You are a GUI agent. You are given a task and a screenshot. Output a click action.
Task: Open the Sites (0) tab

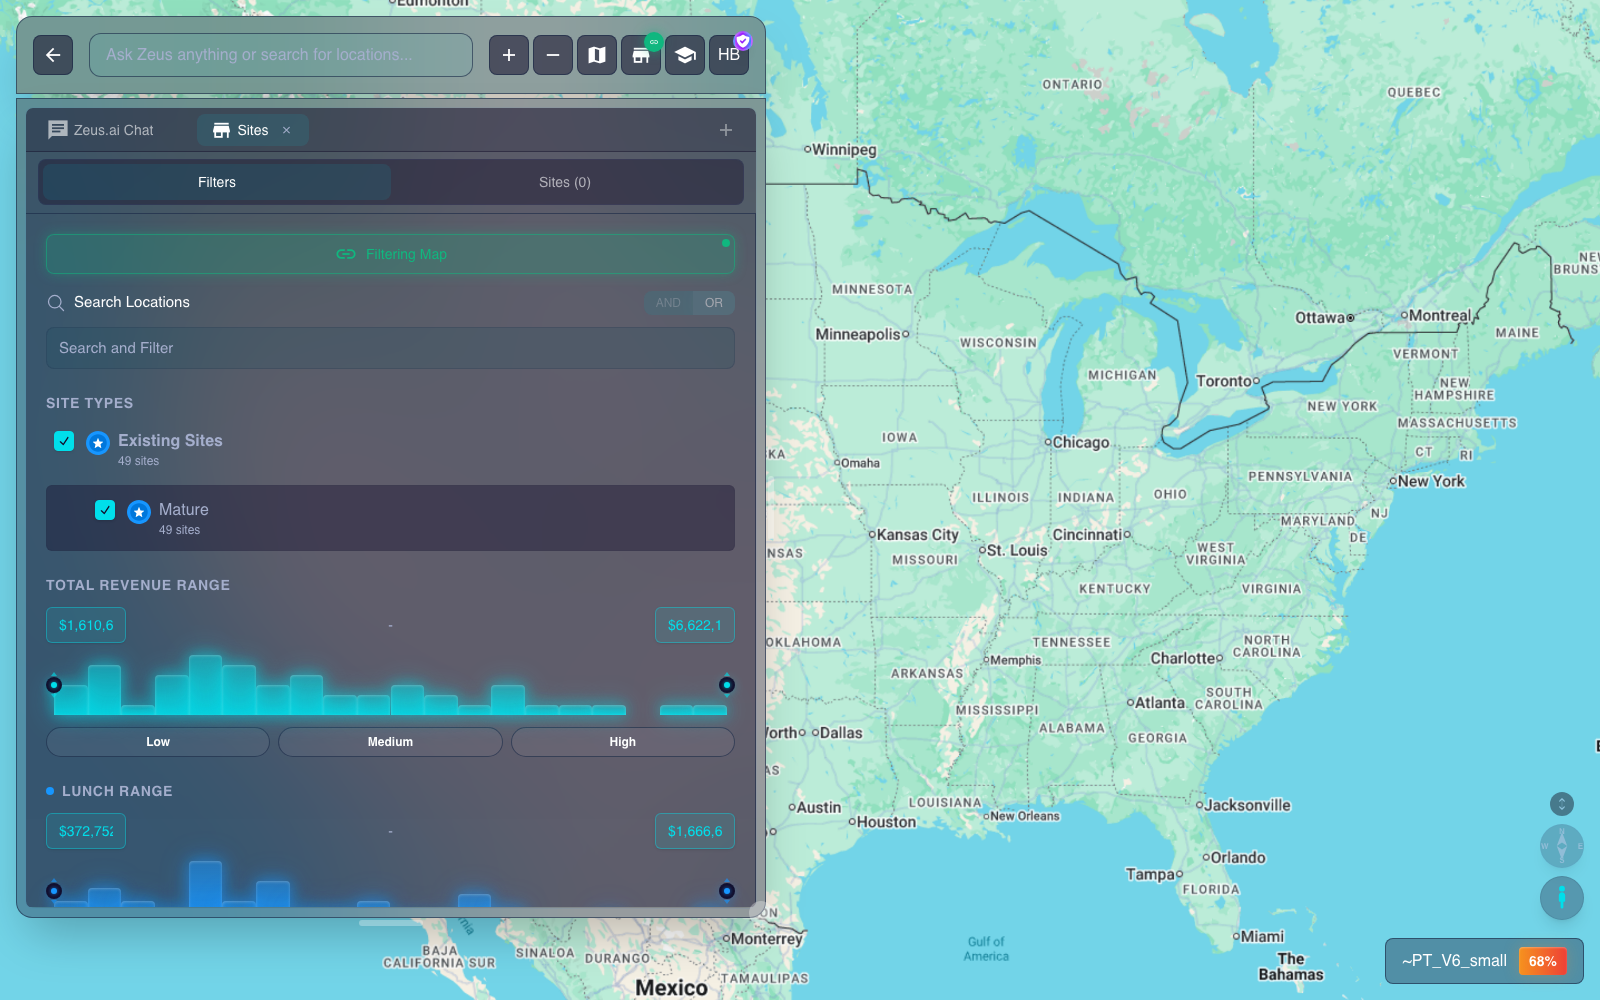[x=565, y=182]
